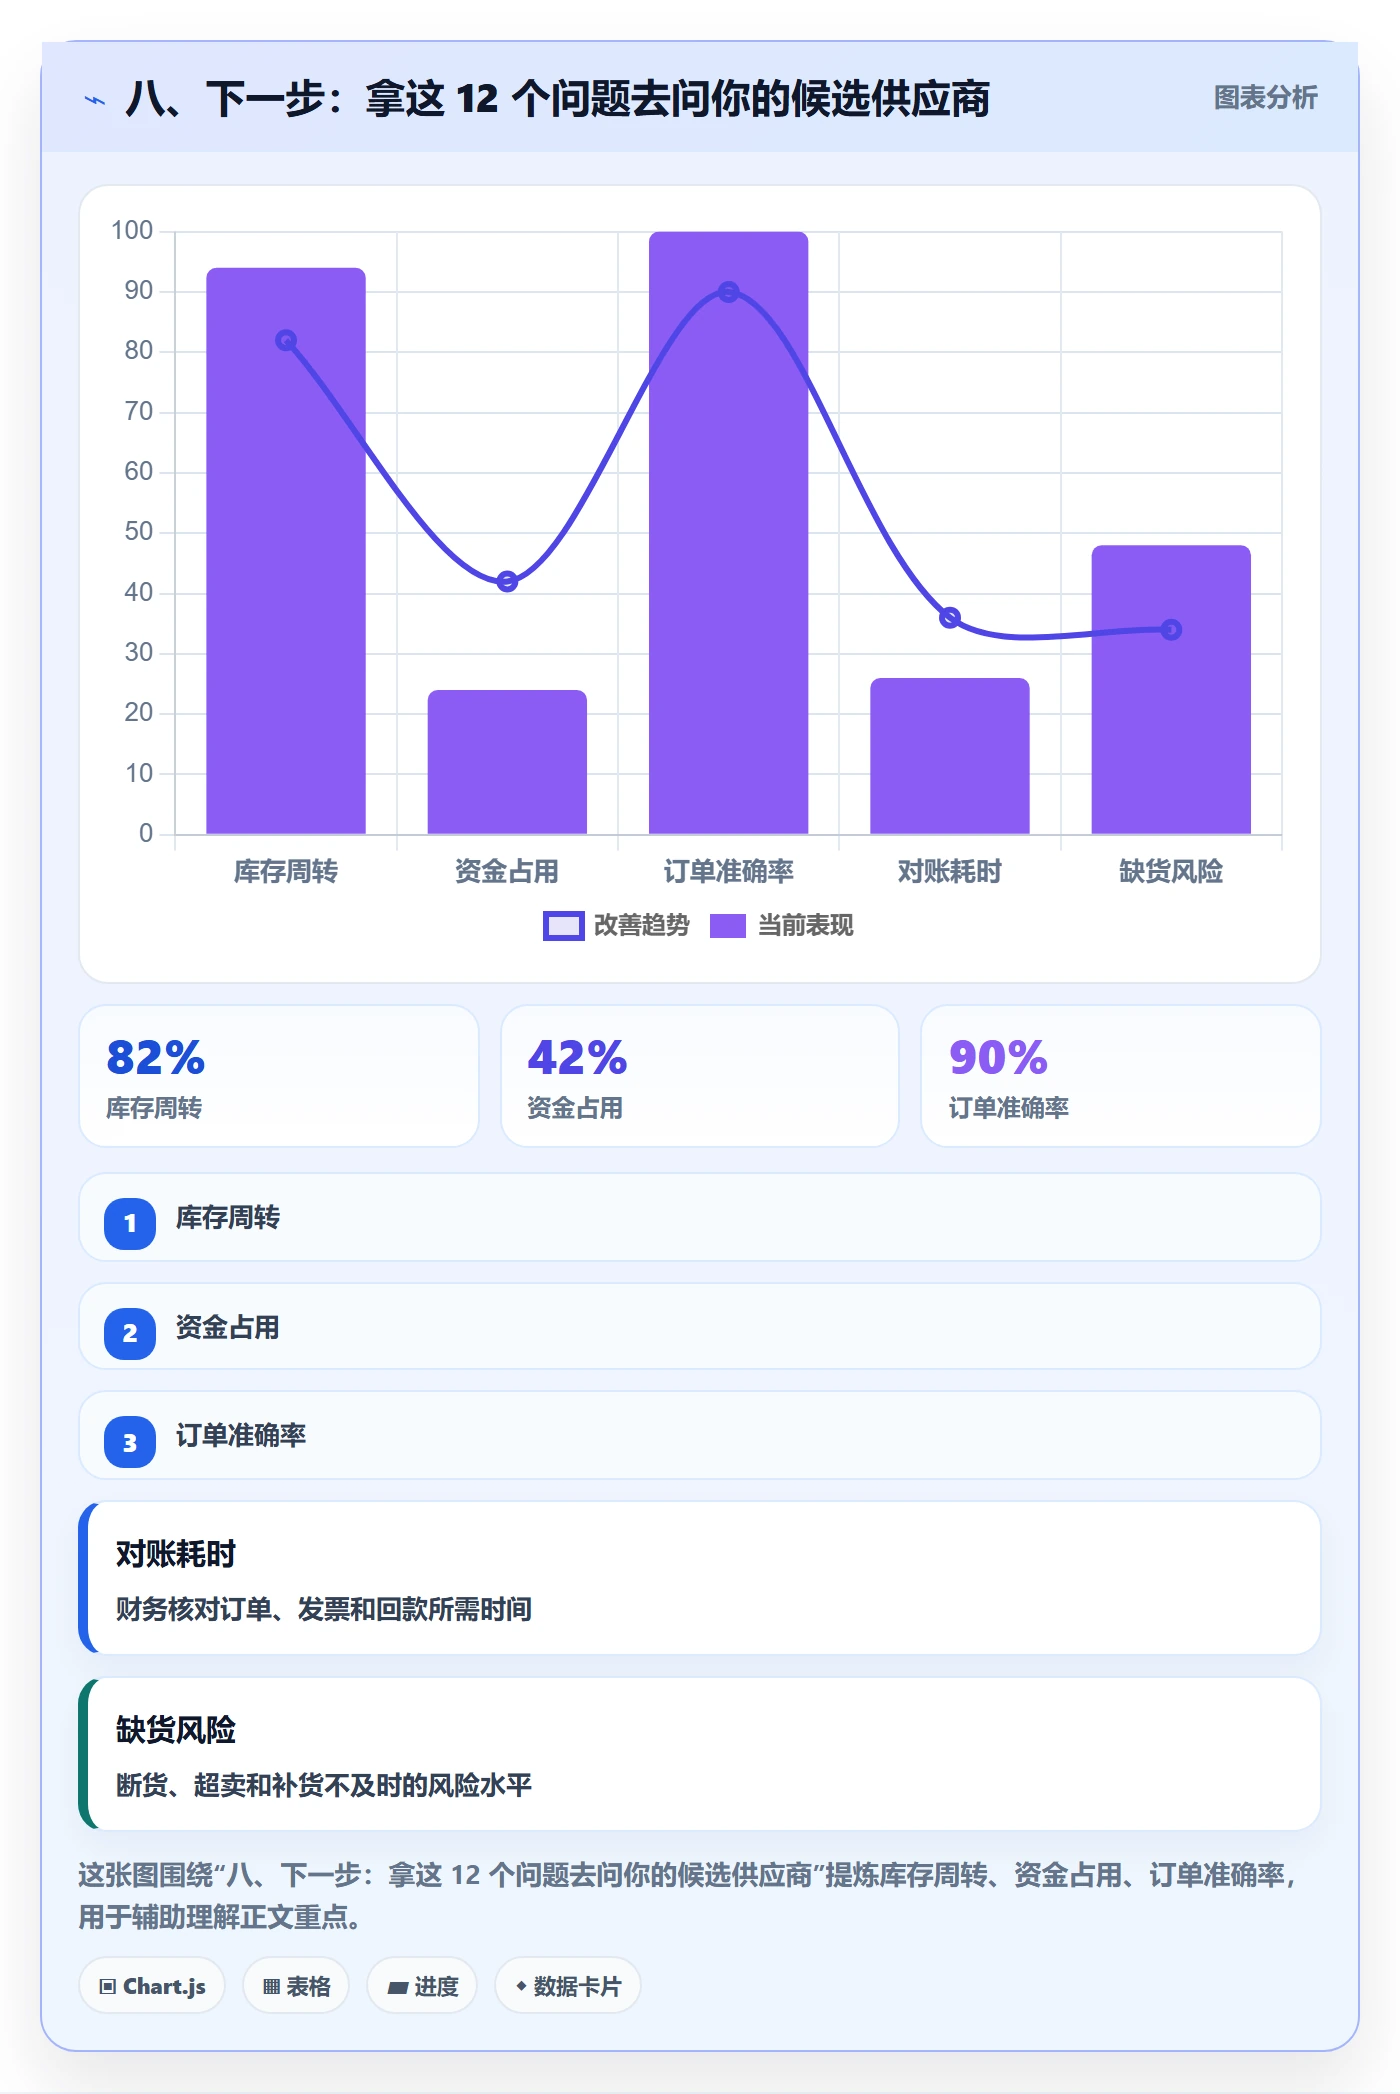The width and height of the screenshot is (1400, 2094).
Task: Click the table icon in 表格 tag
Action: coord(271,1986)
